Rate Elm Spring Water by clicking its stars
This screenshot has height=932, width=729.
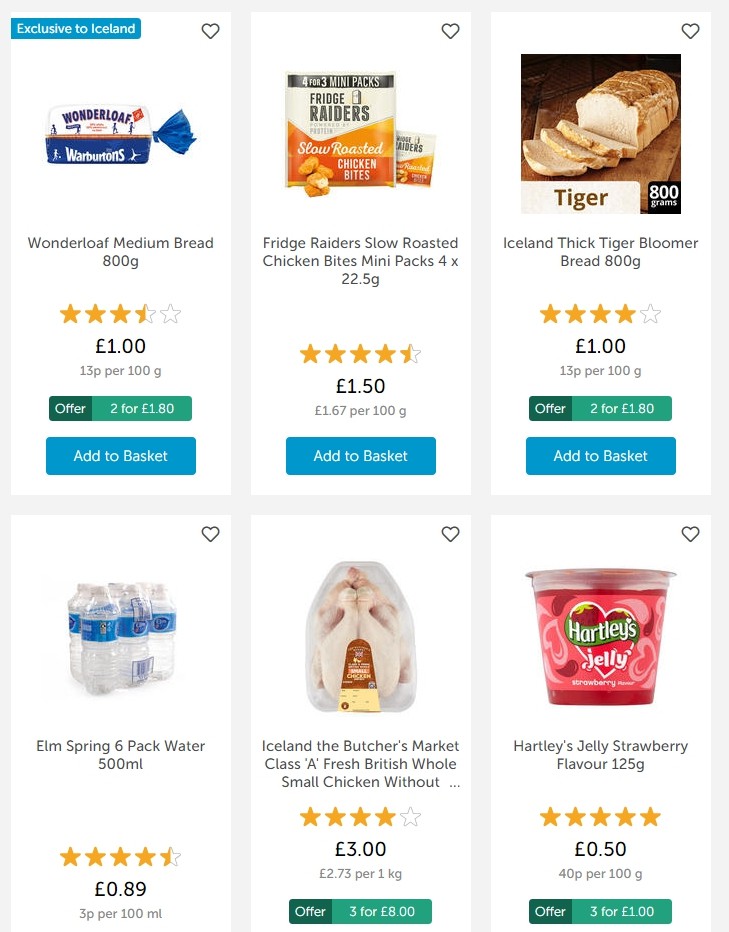click(120, 856)
